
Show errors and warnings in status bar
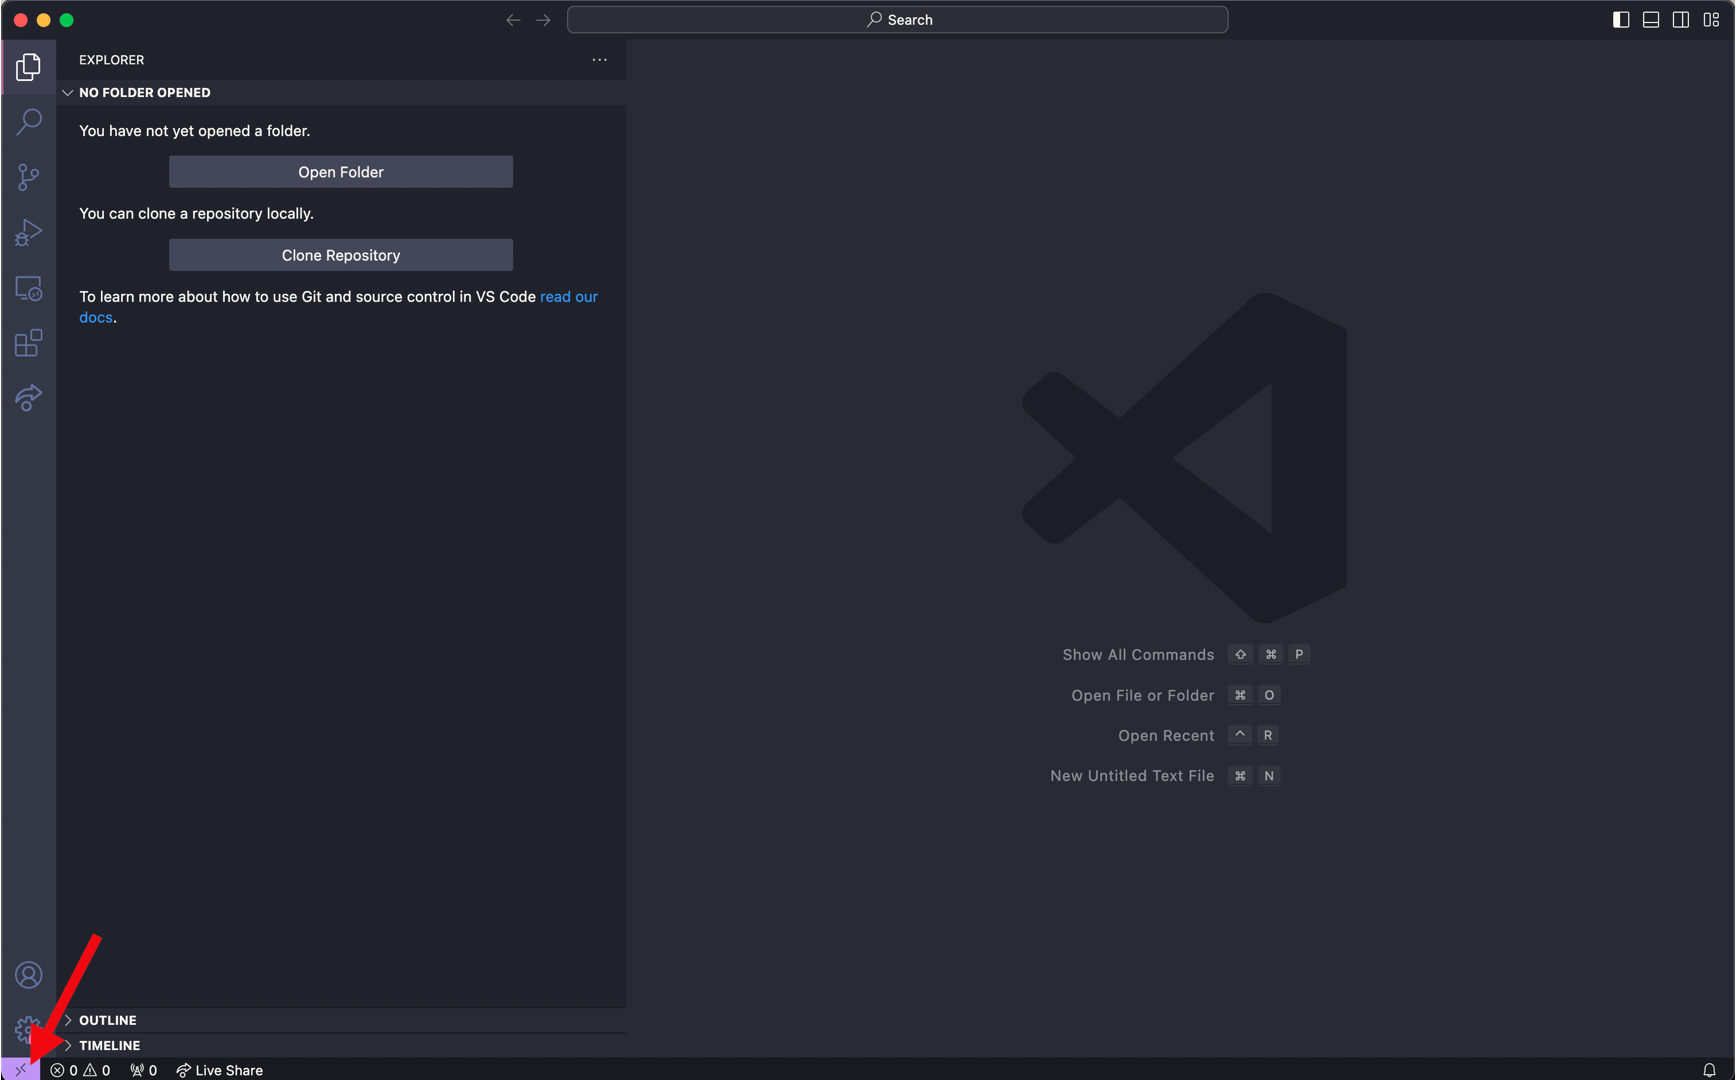coord(80,1070)
